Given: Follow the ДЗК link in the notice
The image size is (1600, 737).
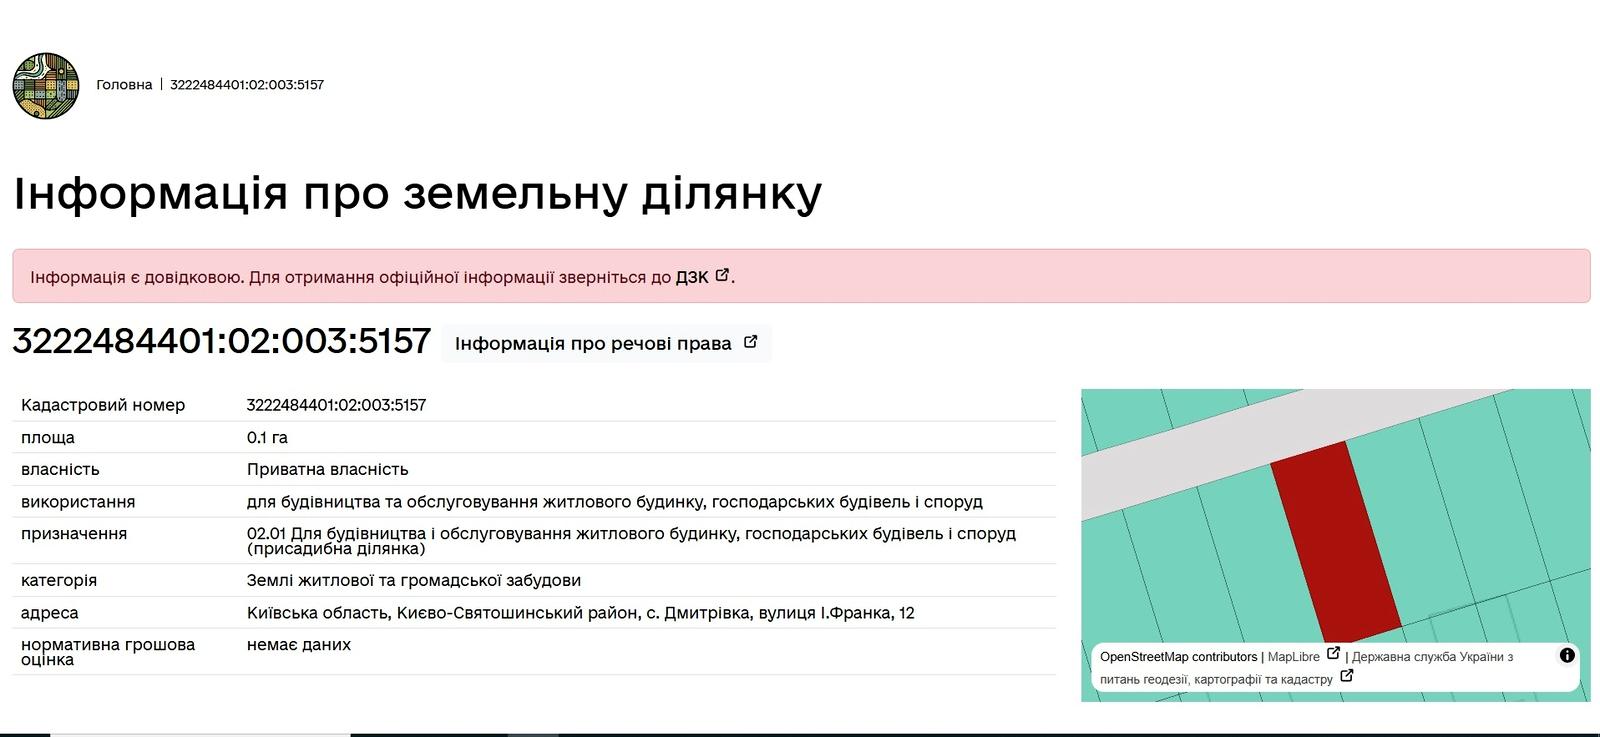Looking at the screenshot, I should [x=692, y=277].
